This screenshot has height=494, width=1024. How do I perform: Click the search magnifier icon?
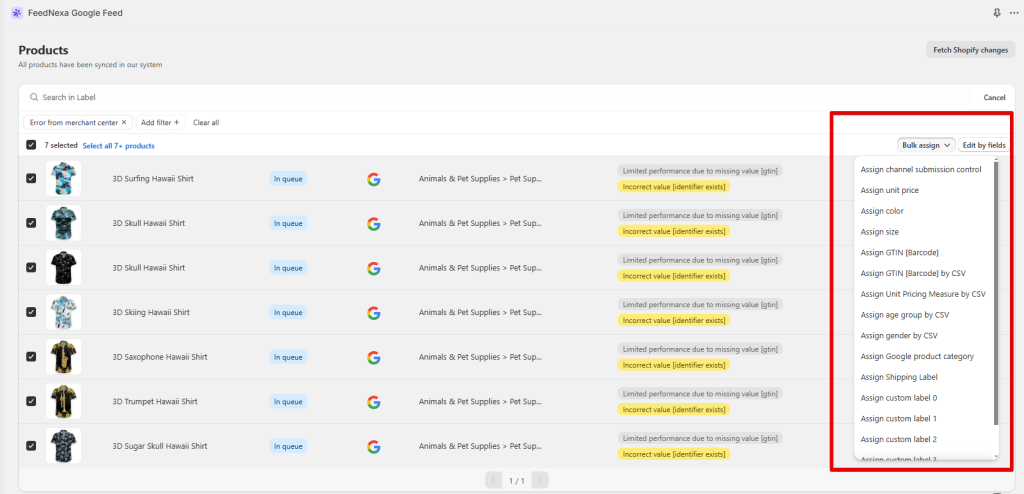click(x=34, y=97)
